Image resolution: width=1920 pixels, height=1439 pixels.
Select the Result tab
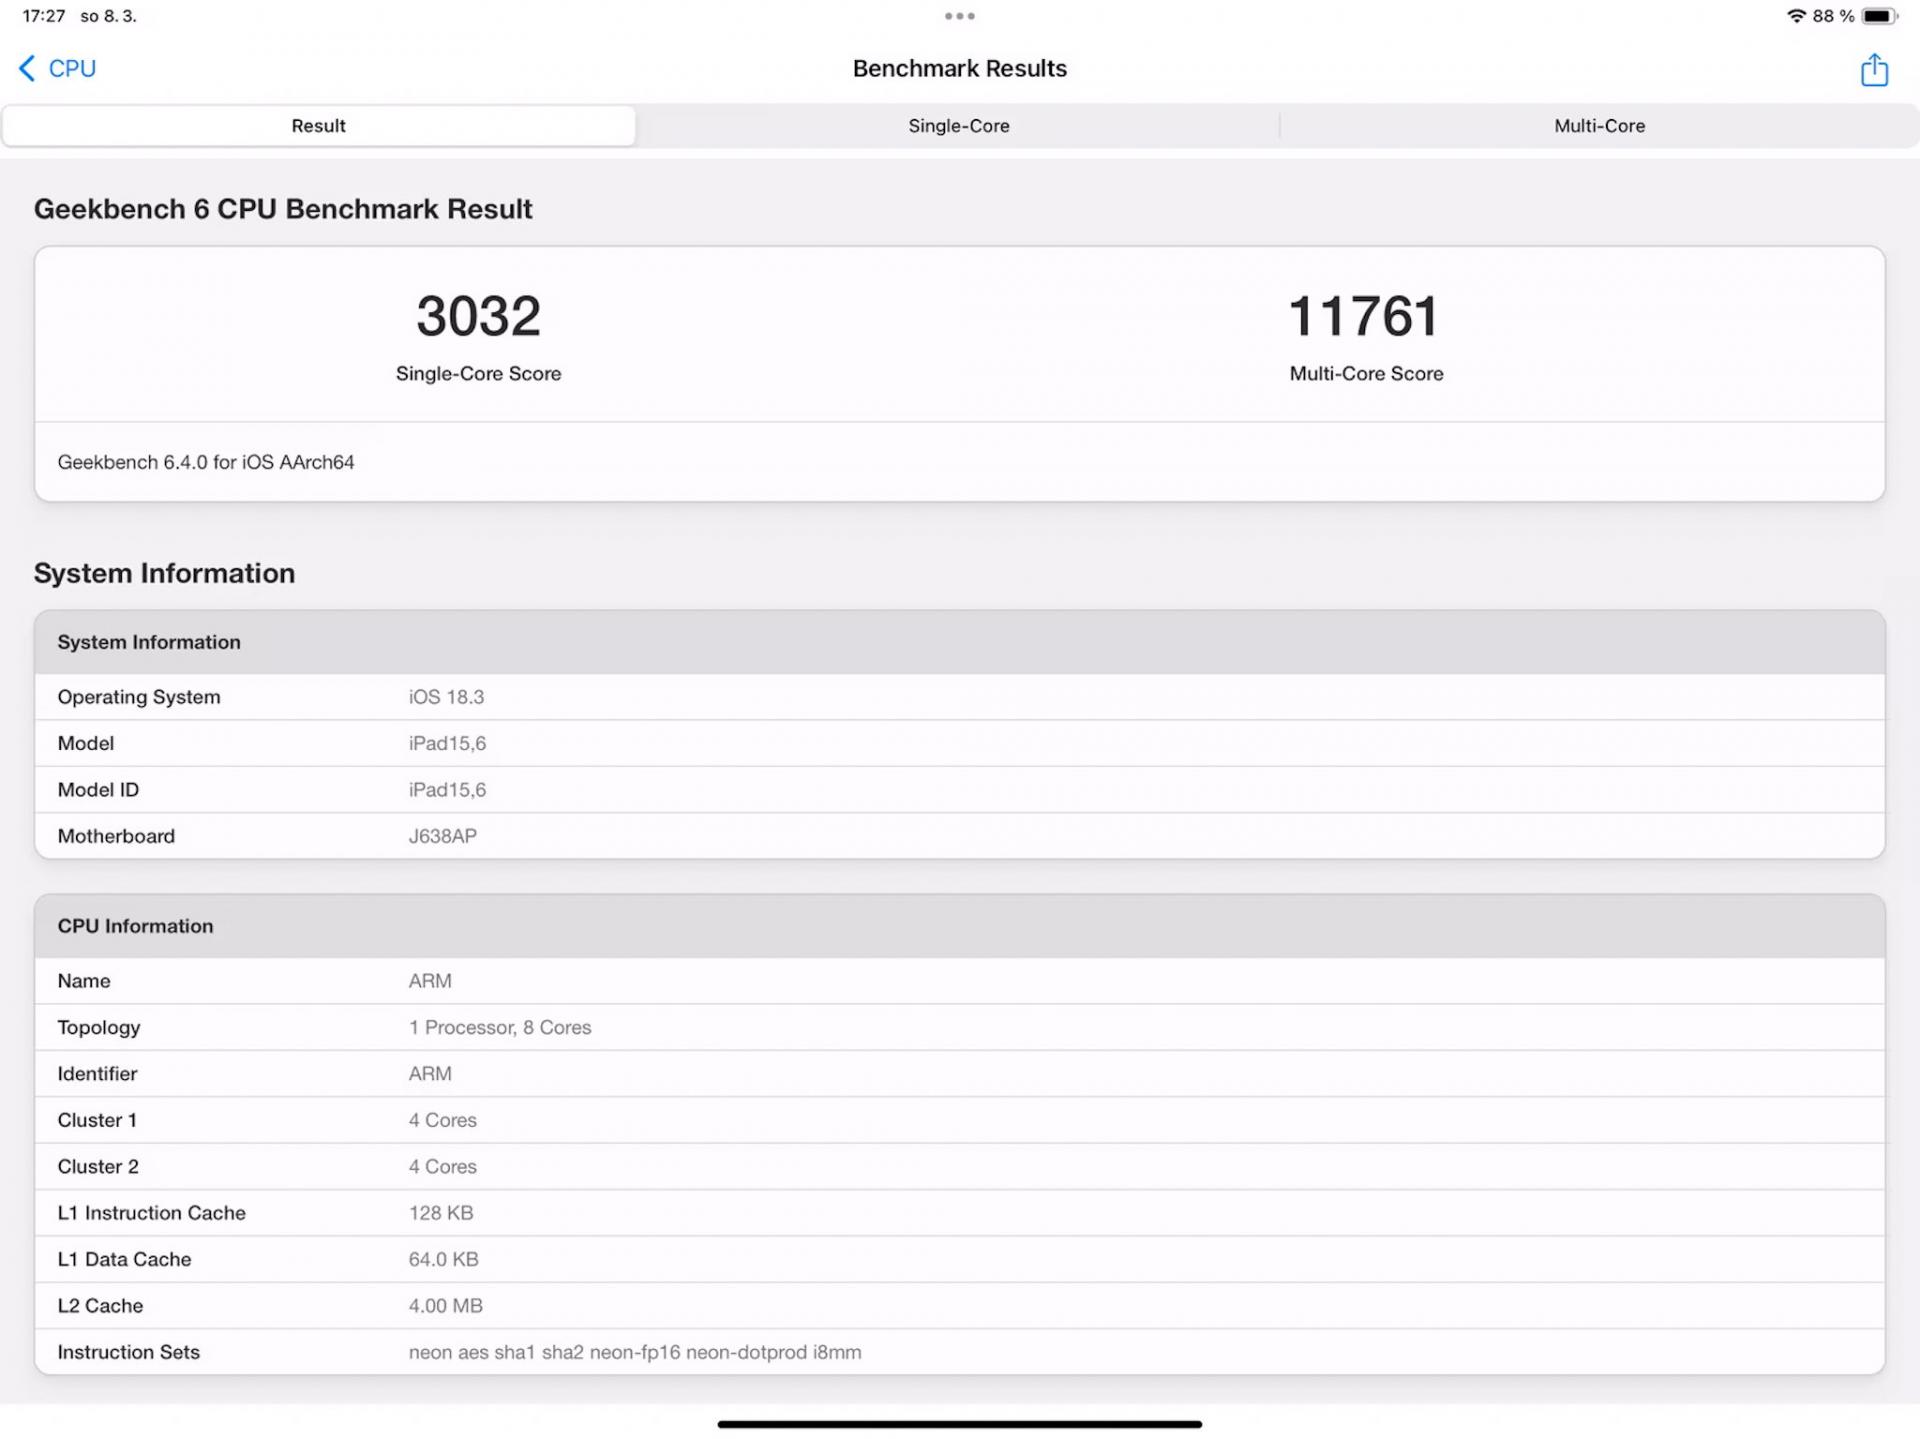(x=318, y=126)
